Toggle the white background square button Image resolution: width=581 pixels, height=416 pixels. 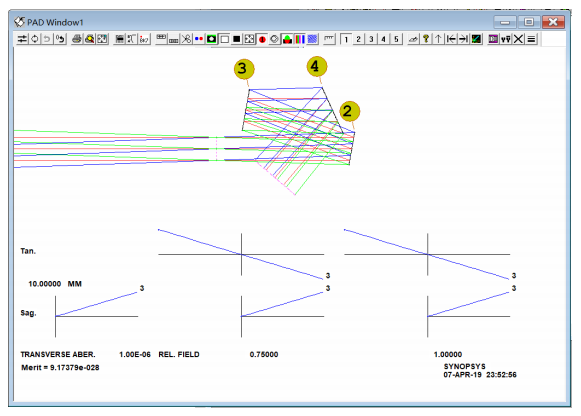coord(224,39)
